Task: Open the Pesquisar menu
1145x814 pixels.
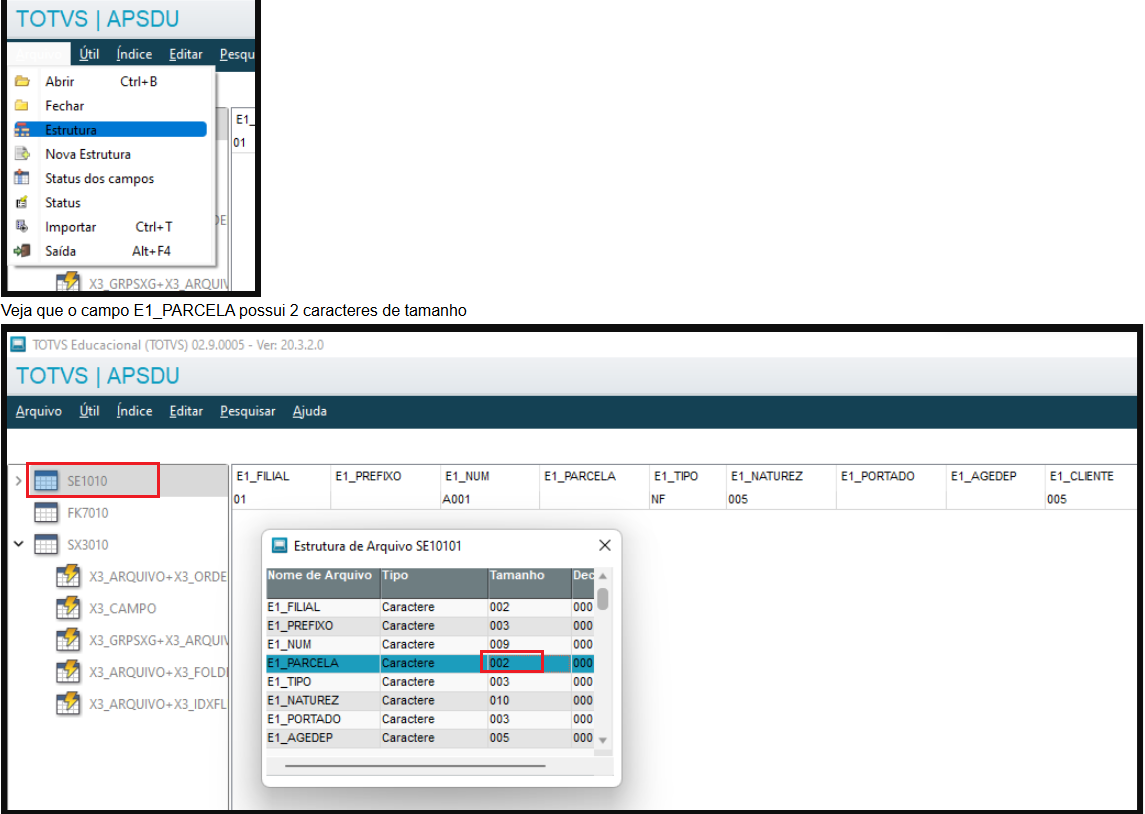Action: [x=248, y=411]
